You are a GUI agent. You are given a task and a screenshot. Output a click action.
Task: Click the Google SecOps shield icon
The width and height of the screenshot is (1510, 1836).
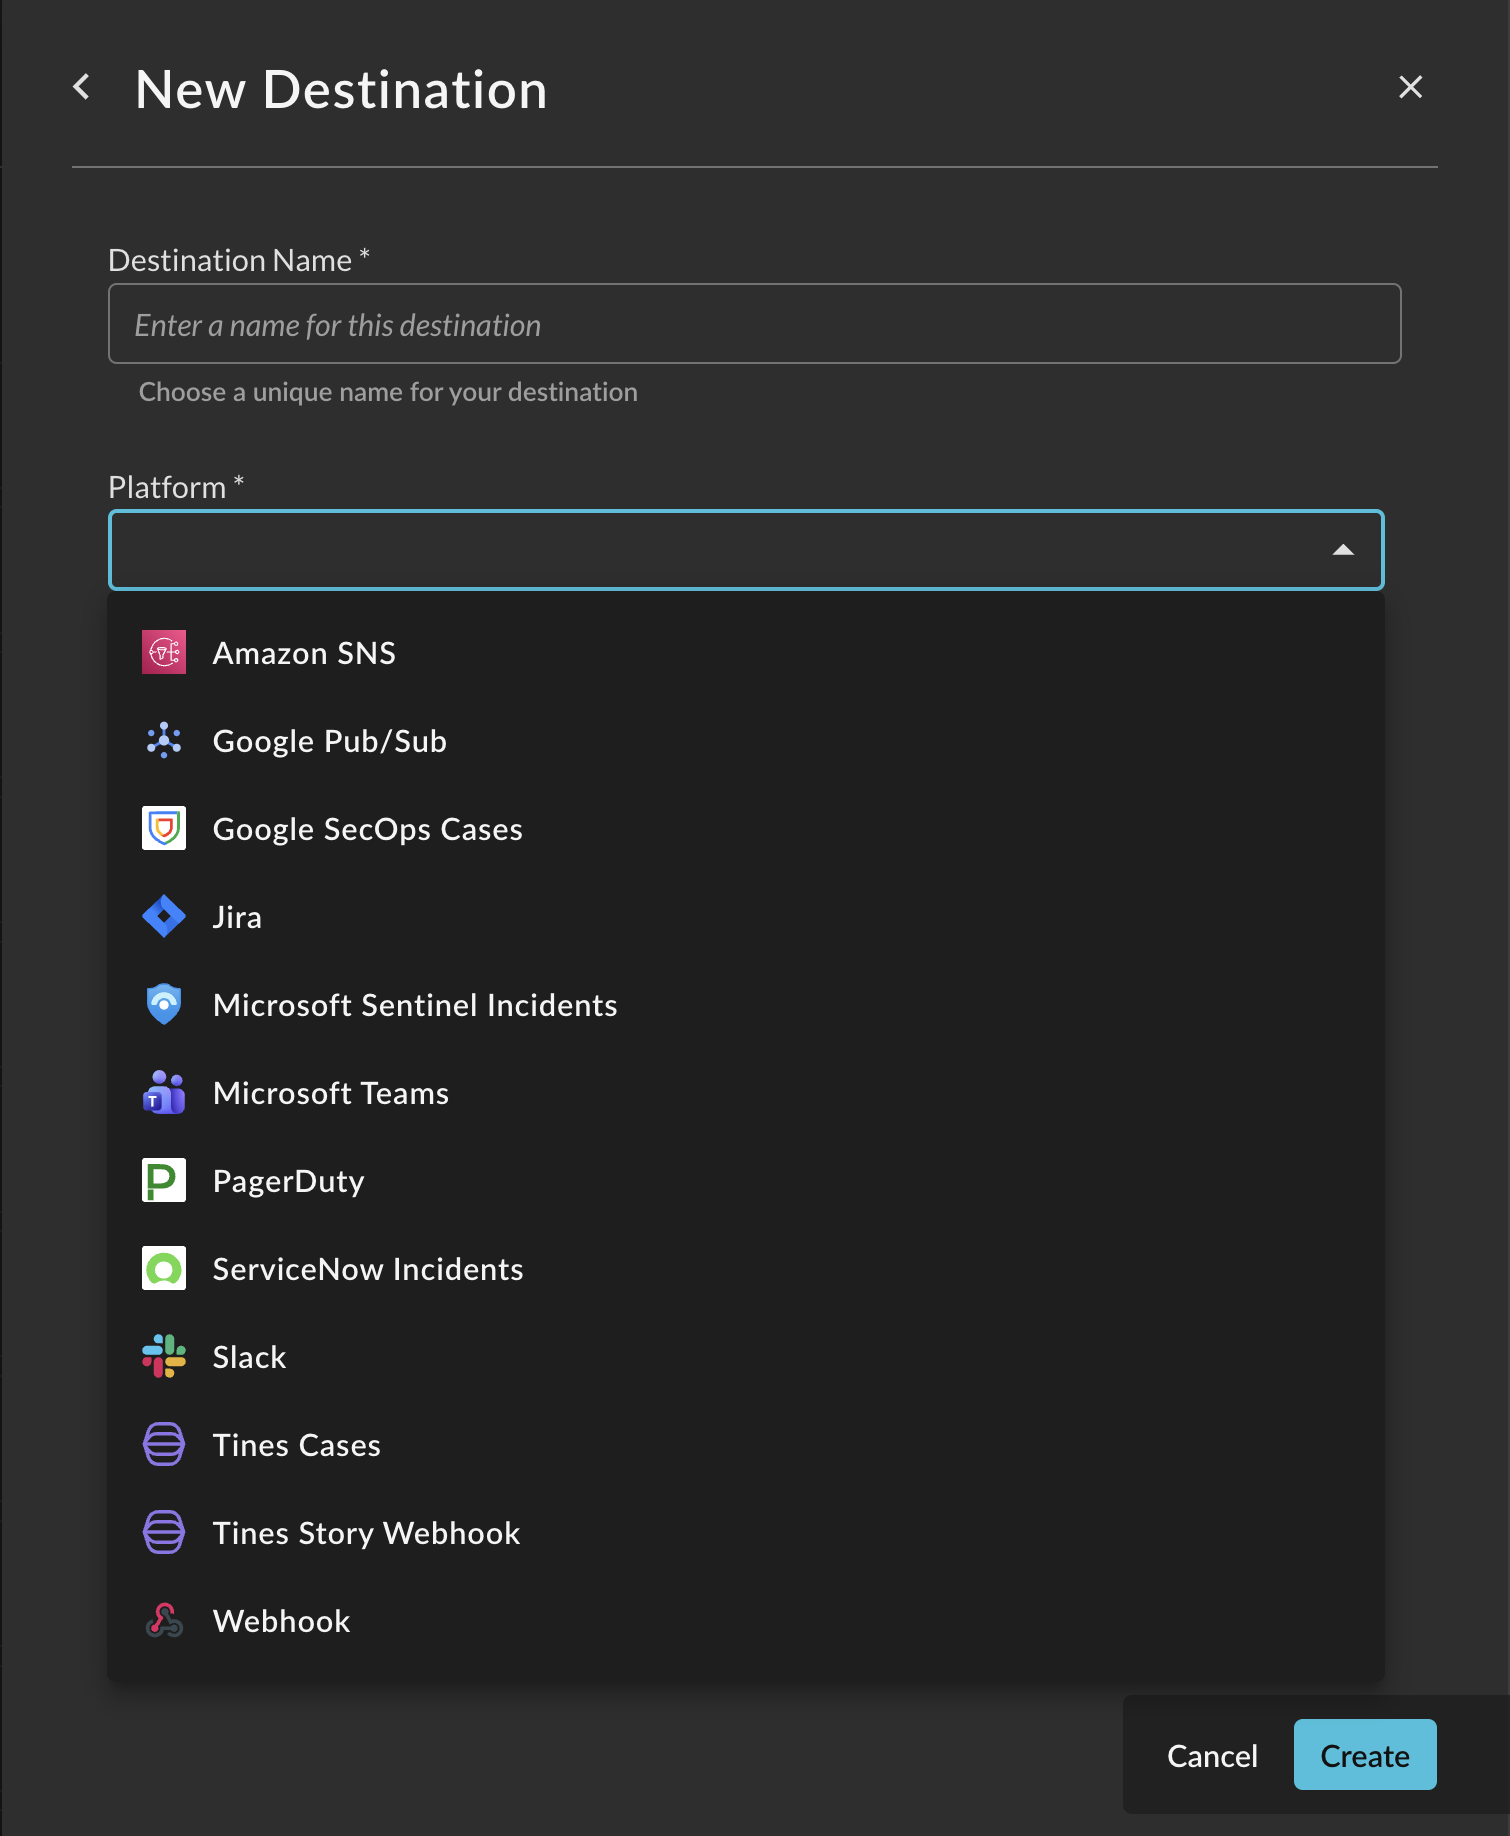164,829
